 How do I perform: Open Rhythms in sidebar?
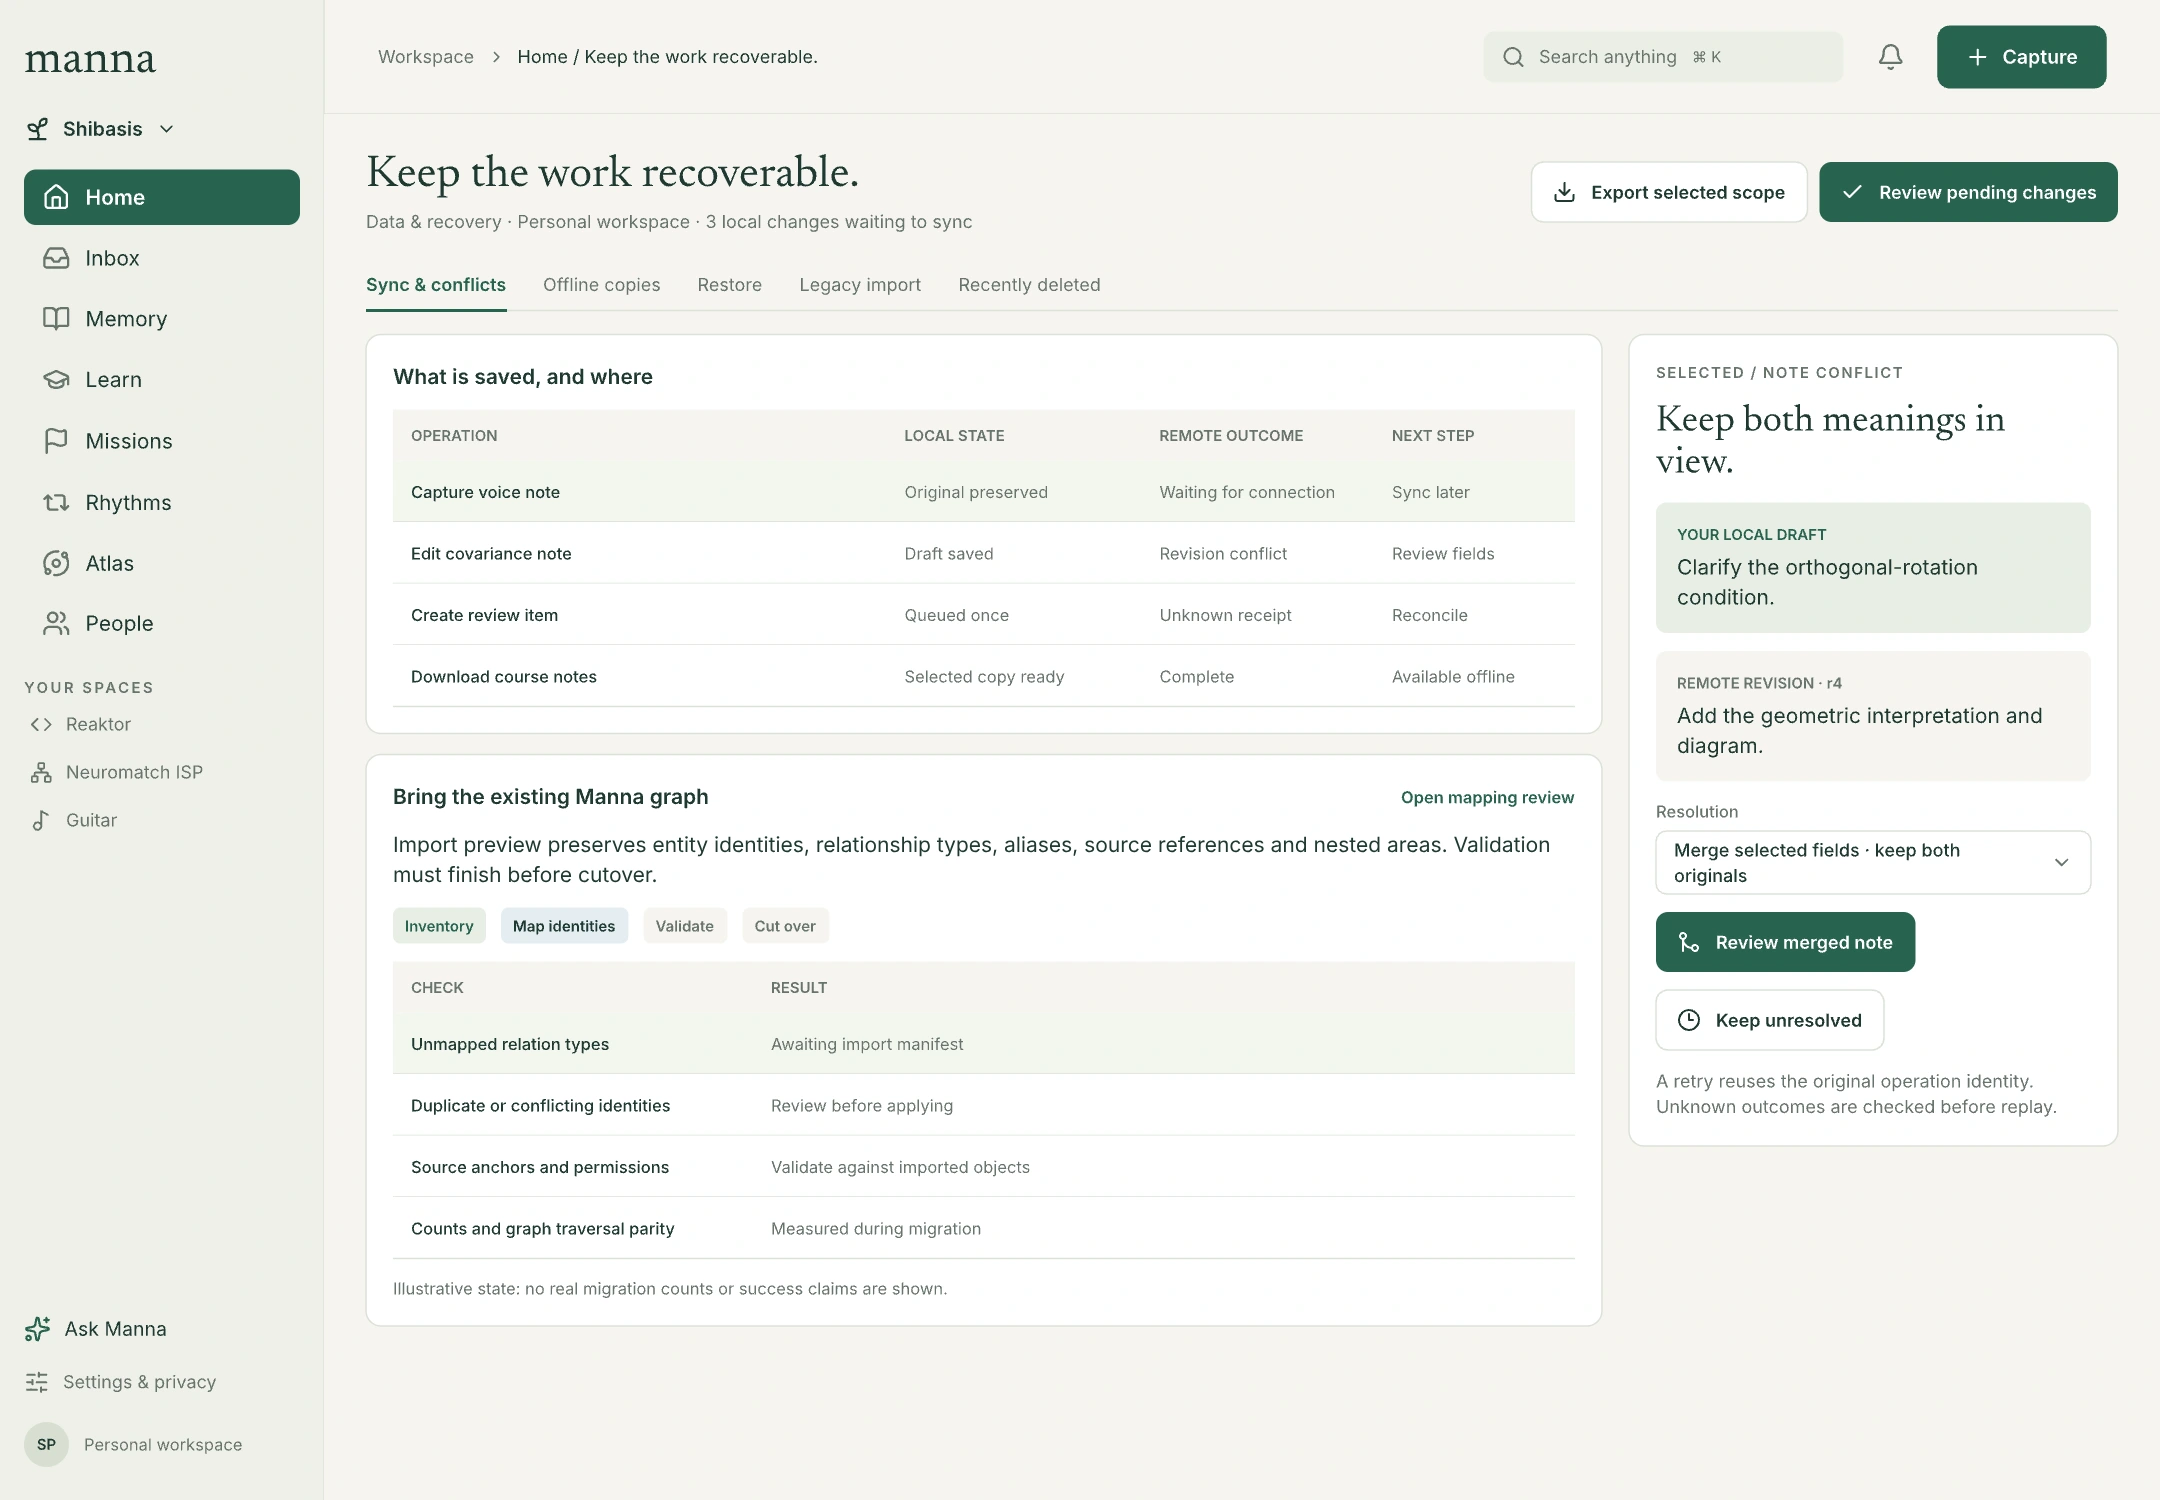pos(161,502)
